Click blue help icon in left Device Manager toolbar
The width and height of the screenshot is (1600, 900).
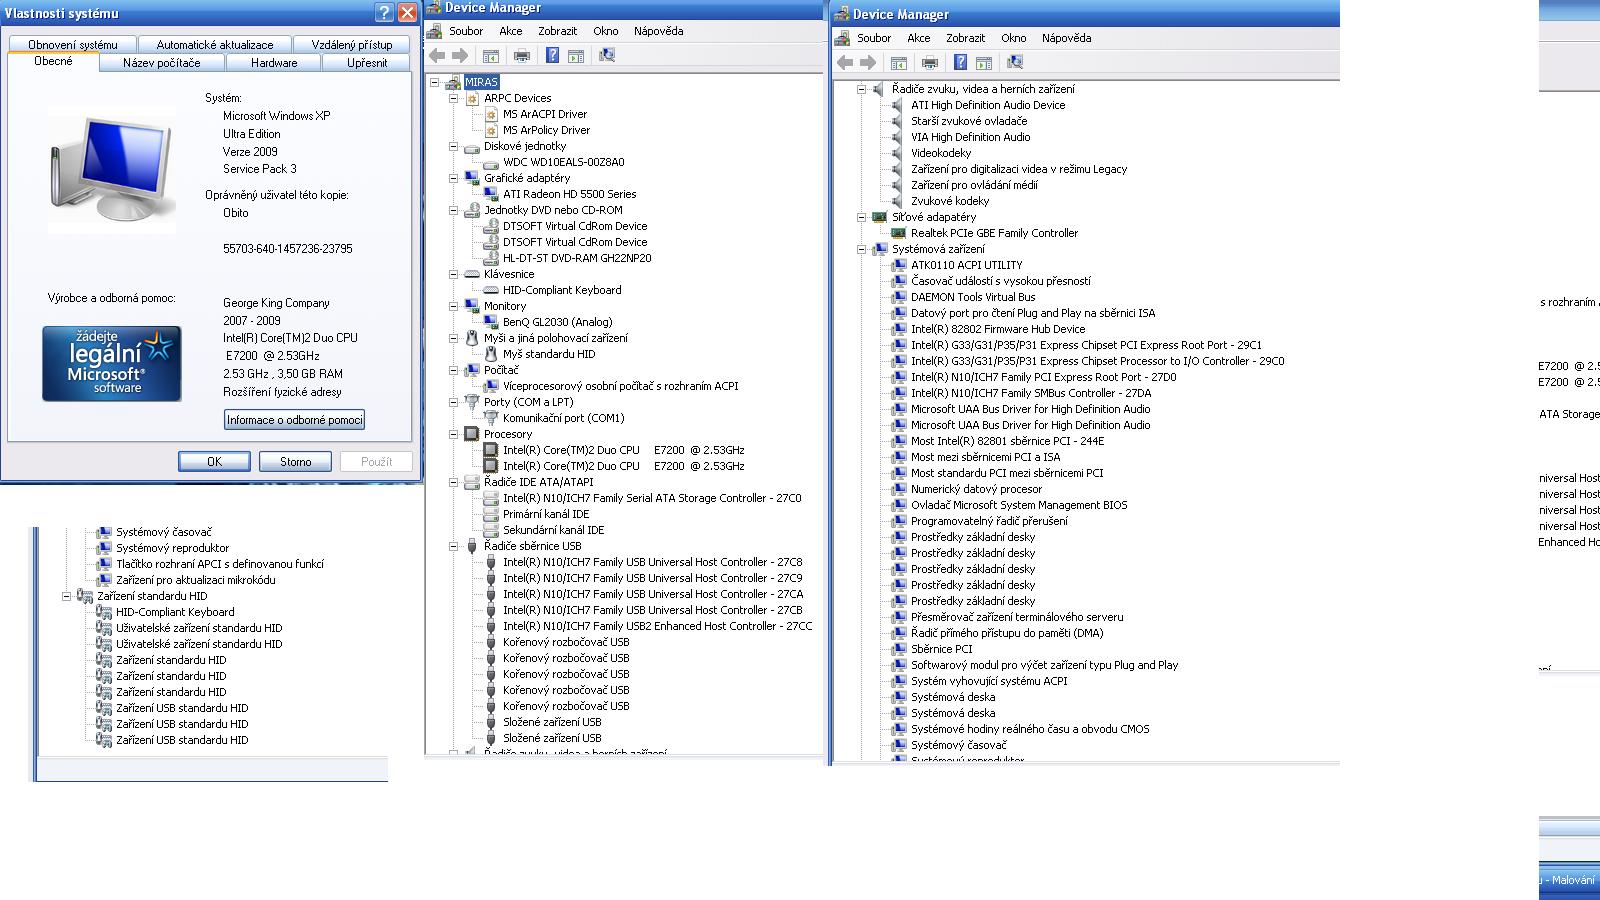(552, 55)
